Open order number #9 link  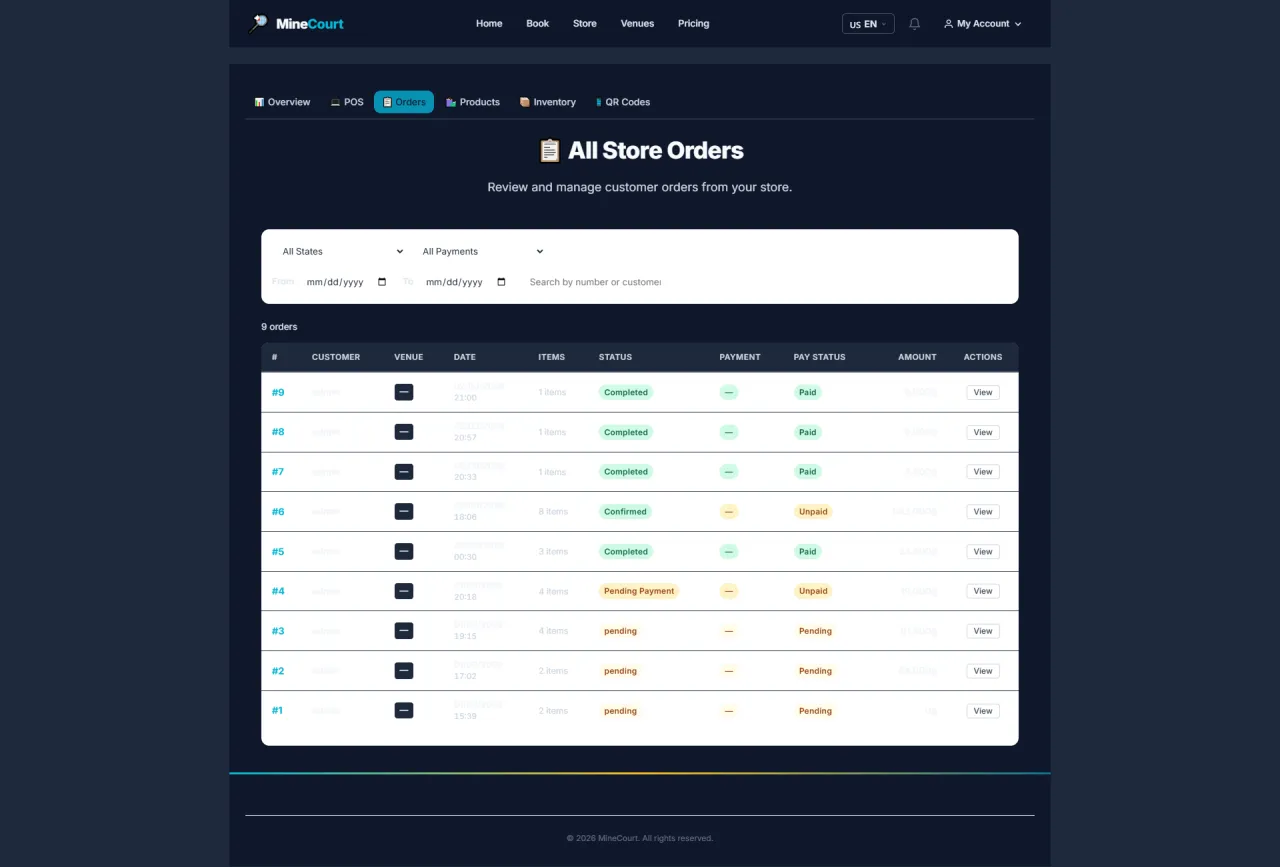pyautogui.click(x=278, y=392)
